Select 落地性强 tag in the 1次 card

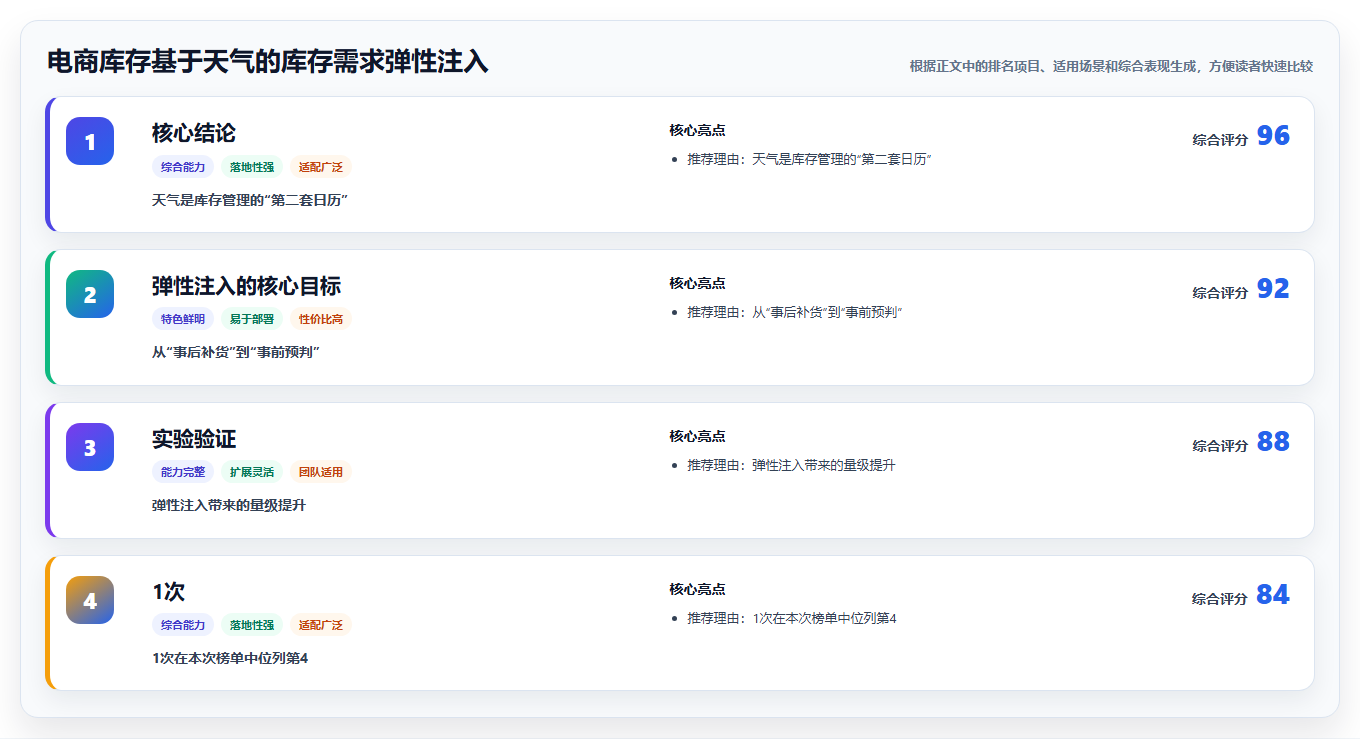[x=252, y=626]
